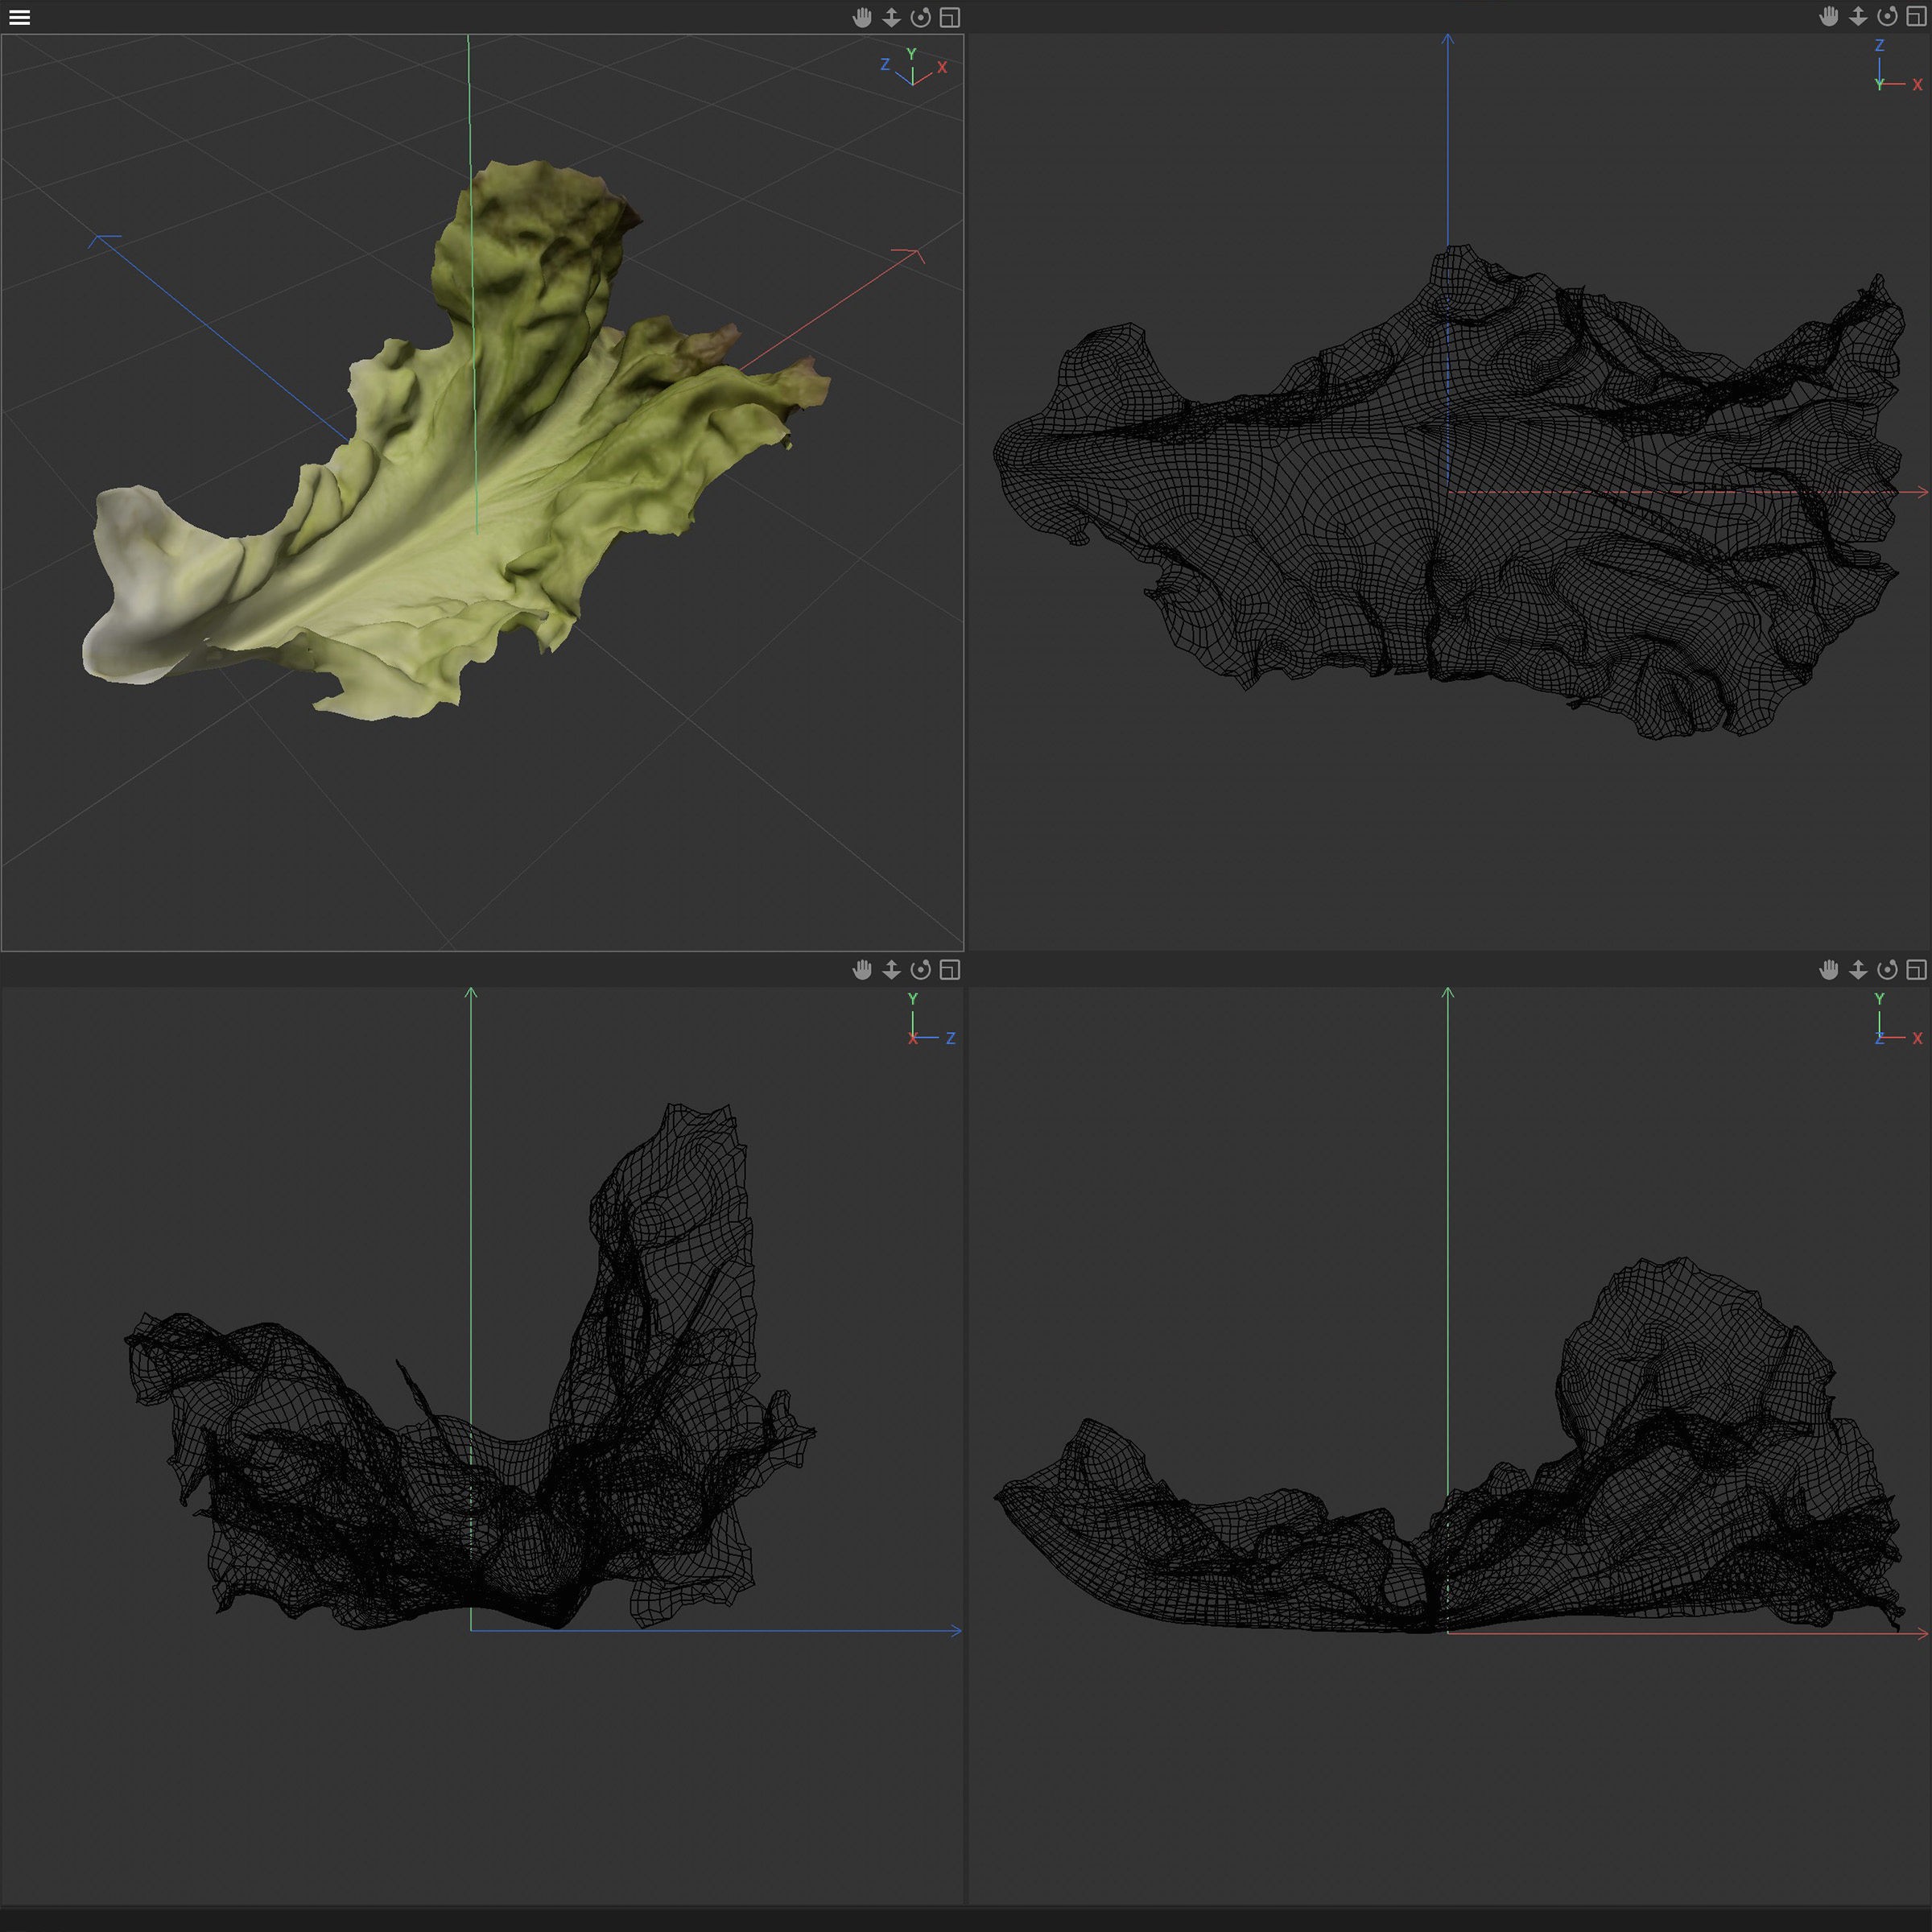The width and height of the screenshot is (1932, 1932).
Task: Maximize the textured model viewport
Action: 948,17
